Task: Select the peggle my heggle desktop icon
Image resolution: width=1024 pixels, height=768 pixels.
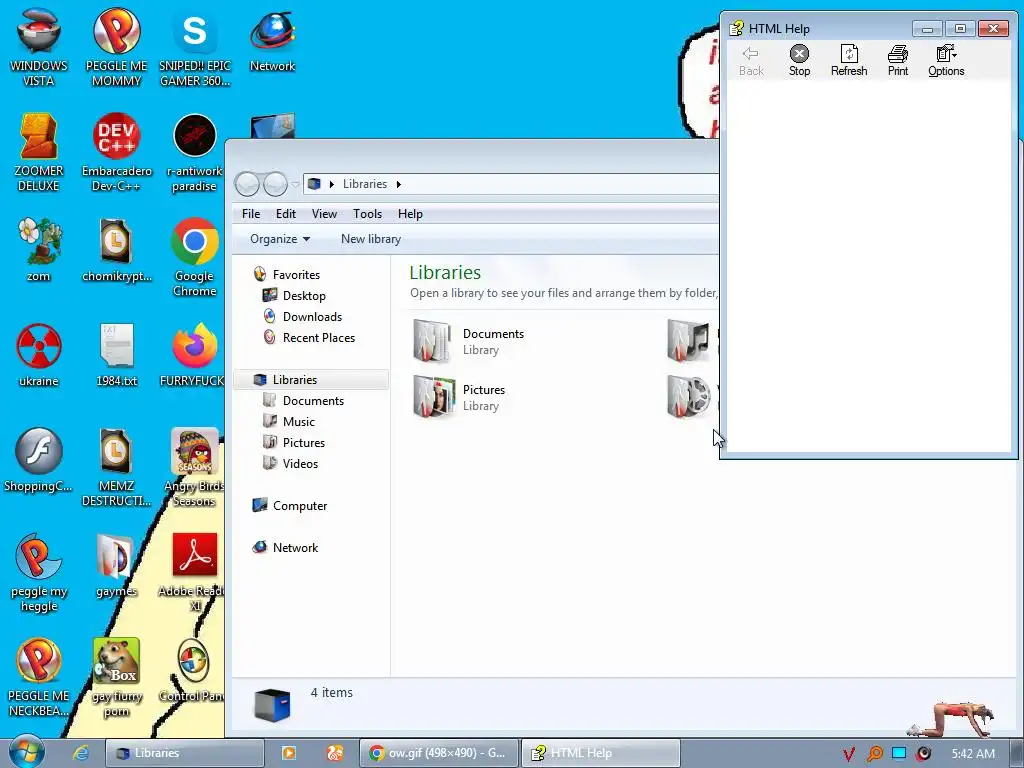Action: [39, 573]
